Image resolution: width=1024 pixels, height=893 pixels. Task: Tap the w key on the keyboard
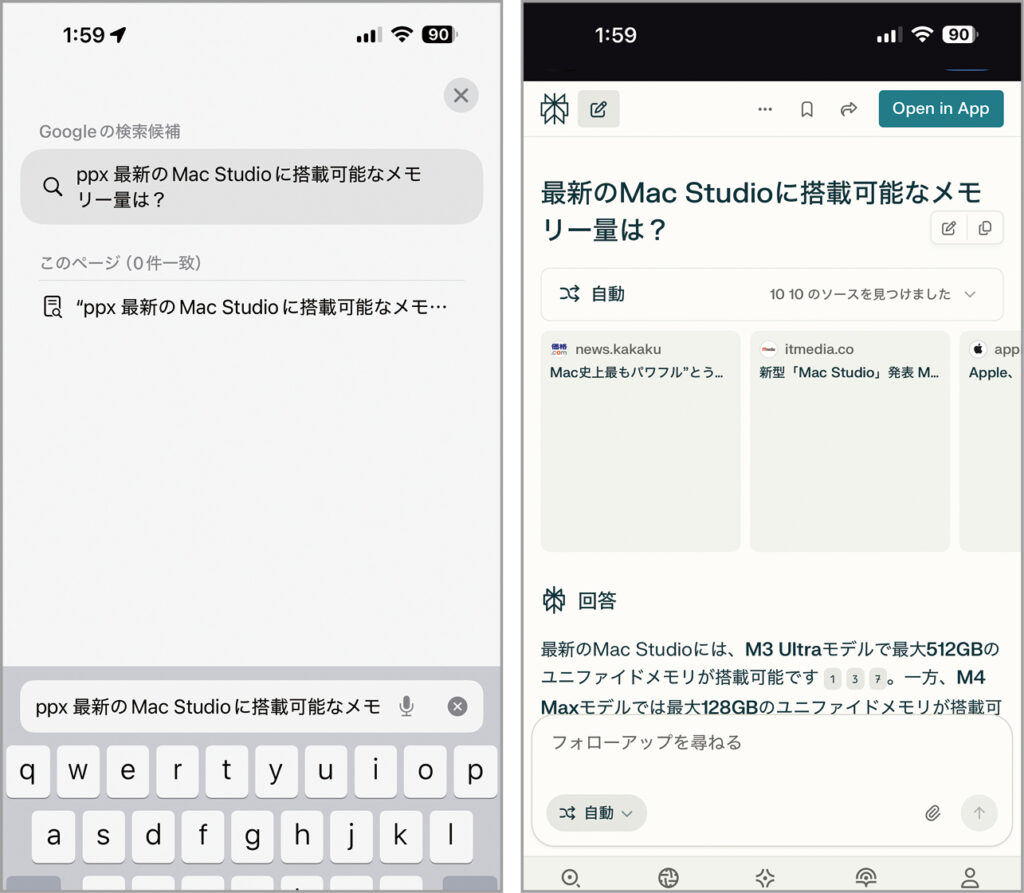pyautogui.click(x=78, y=771)
